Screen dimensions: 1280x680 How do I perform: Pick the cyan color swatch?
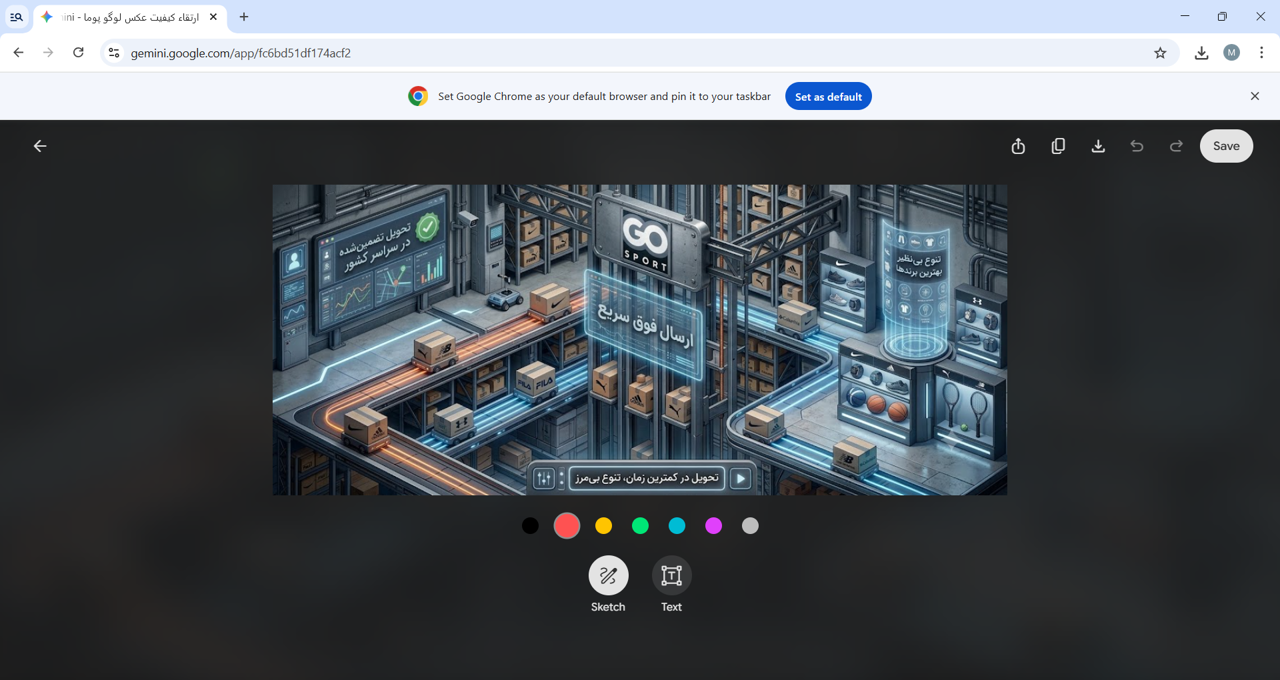(x=677, y=526)
